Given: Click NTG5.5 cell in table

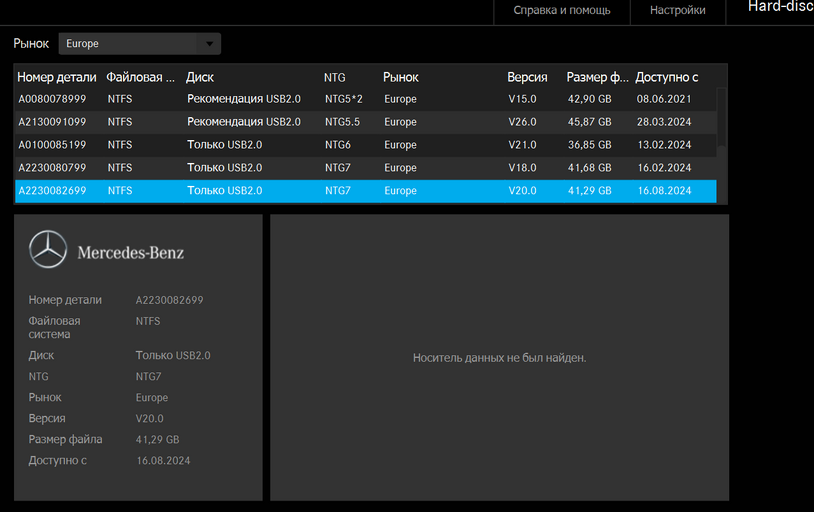Looking at the screenshot, I should (x=343, y=122).
